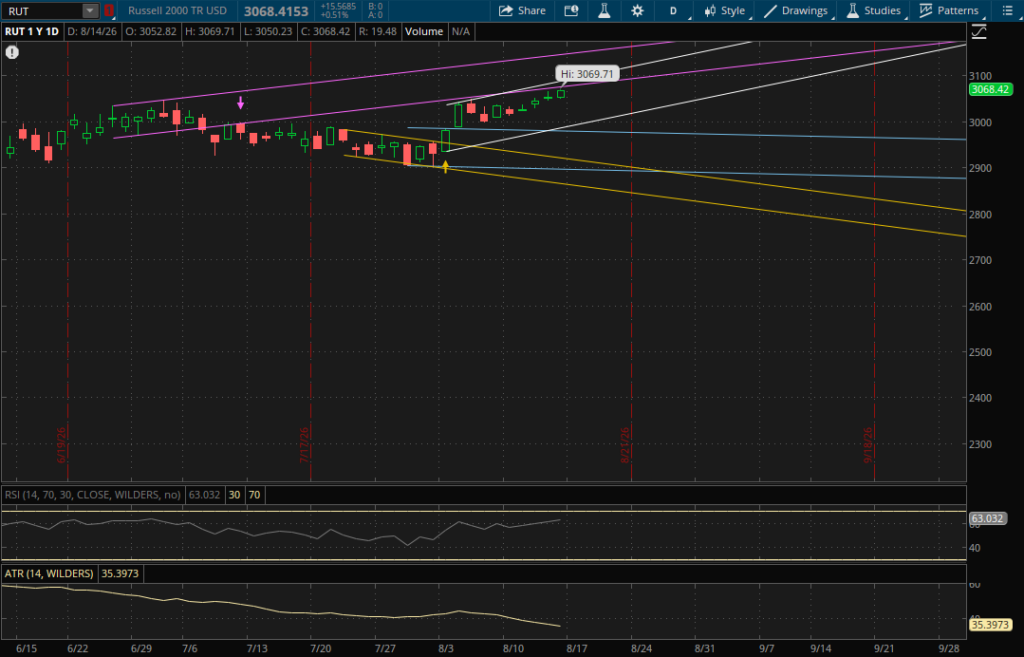Click the RSI 70 overbought level label
The image size is (1024, 657).
[x=254, y=494]
